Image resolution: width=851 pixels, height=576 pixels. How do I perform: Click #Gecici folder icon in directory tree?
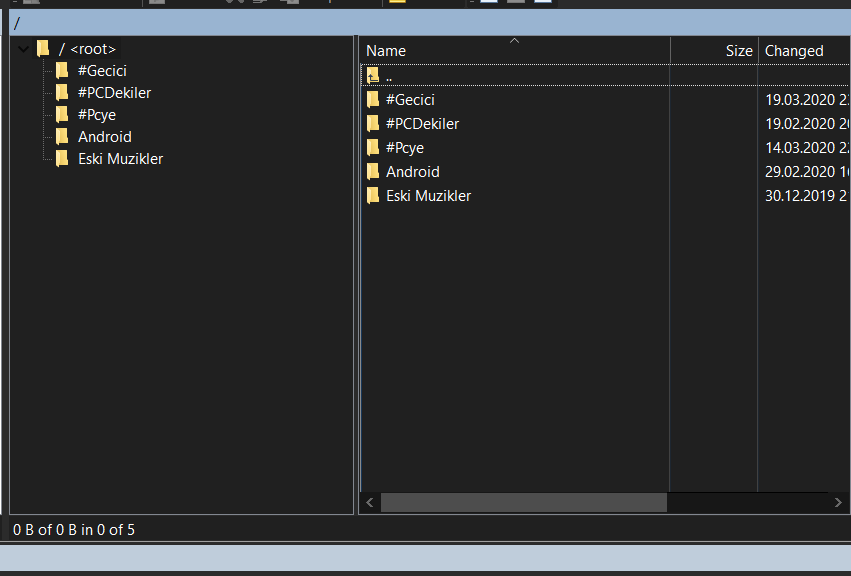click(62, 71)
